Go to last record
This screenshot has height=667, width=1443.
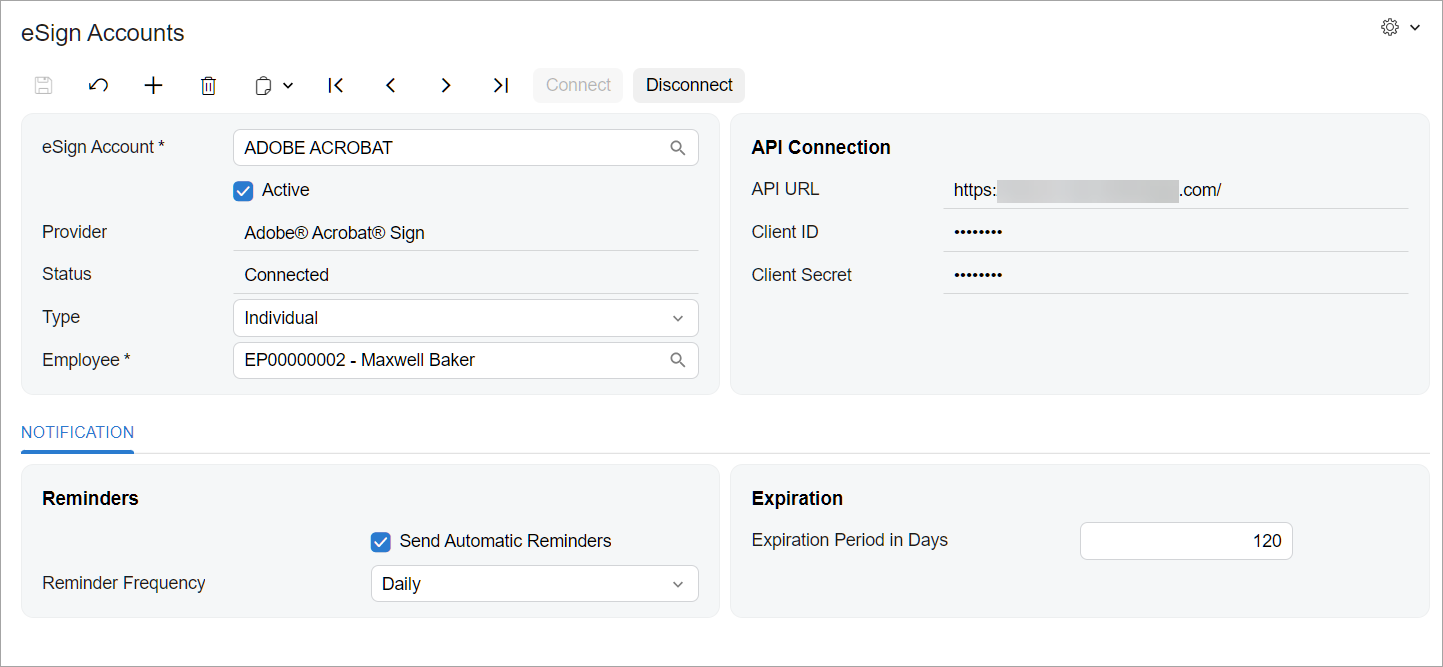(x=501, y=85)
